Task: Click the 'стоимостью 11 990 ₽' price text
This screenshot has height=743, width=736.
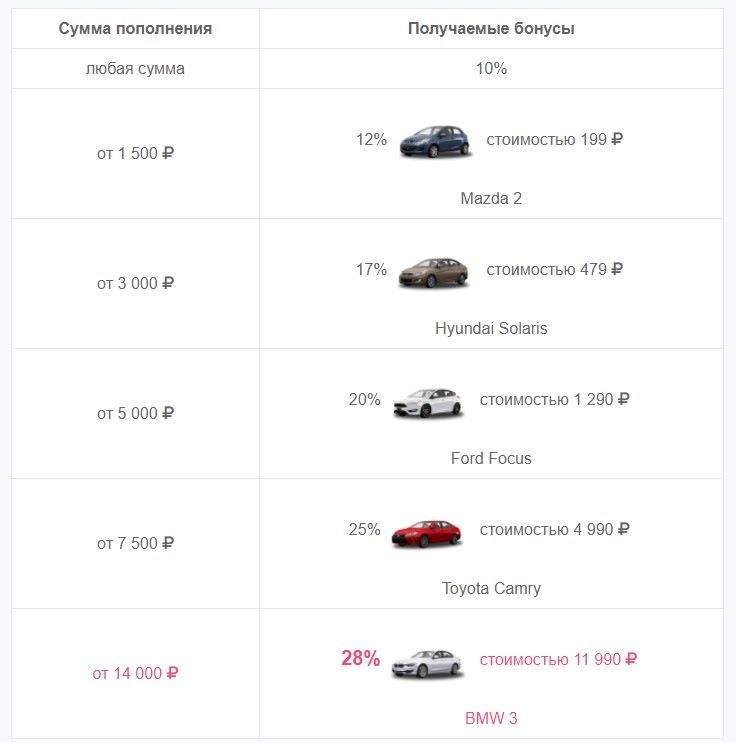Action: [x=558, y=659]
